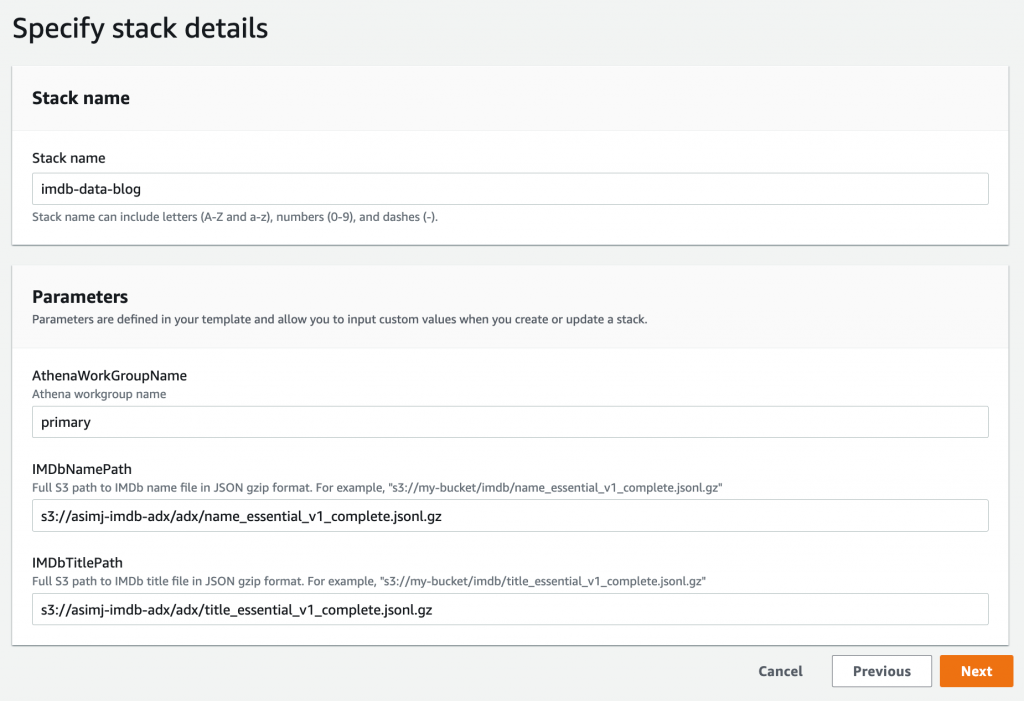Go back with the Previous button

(x=881, y=671)
